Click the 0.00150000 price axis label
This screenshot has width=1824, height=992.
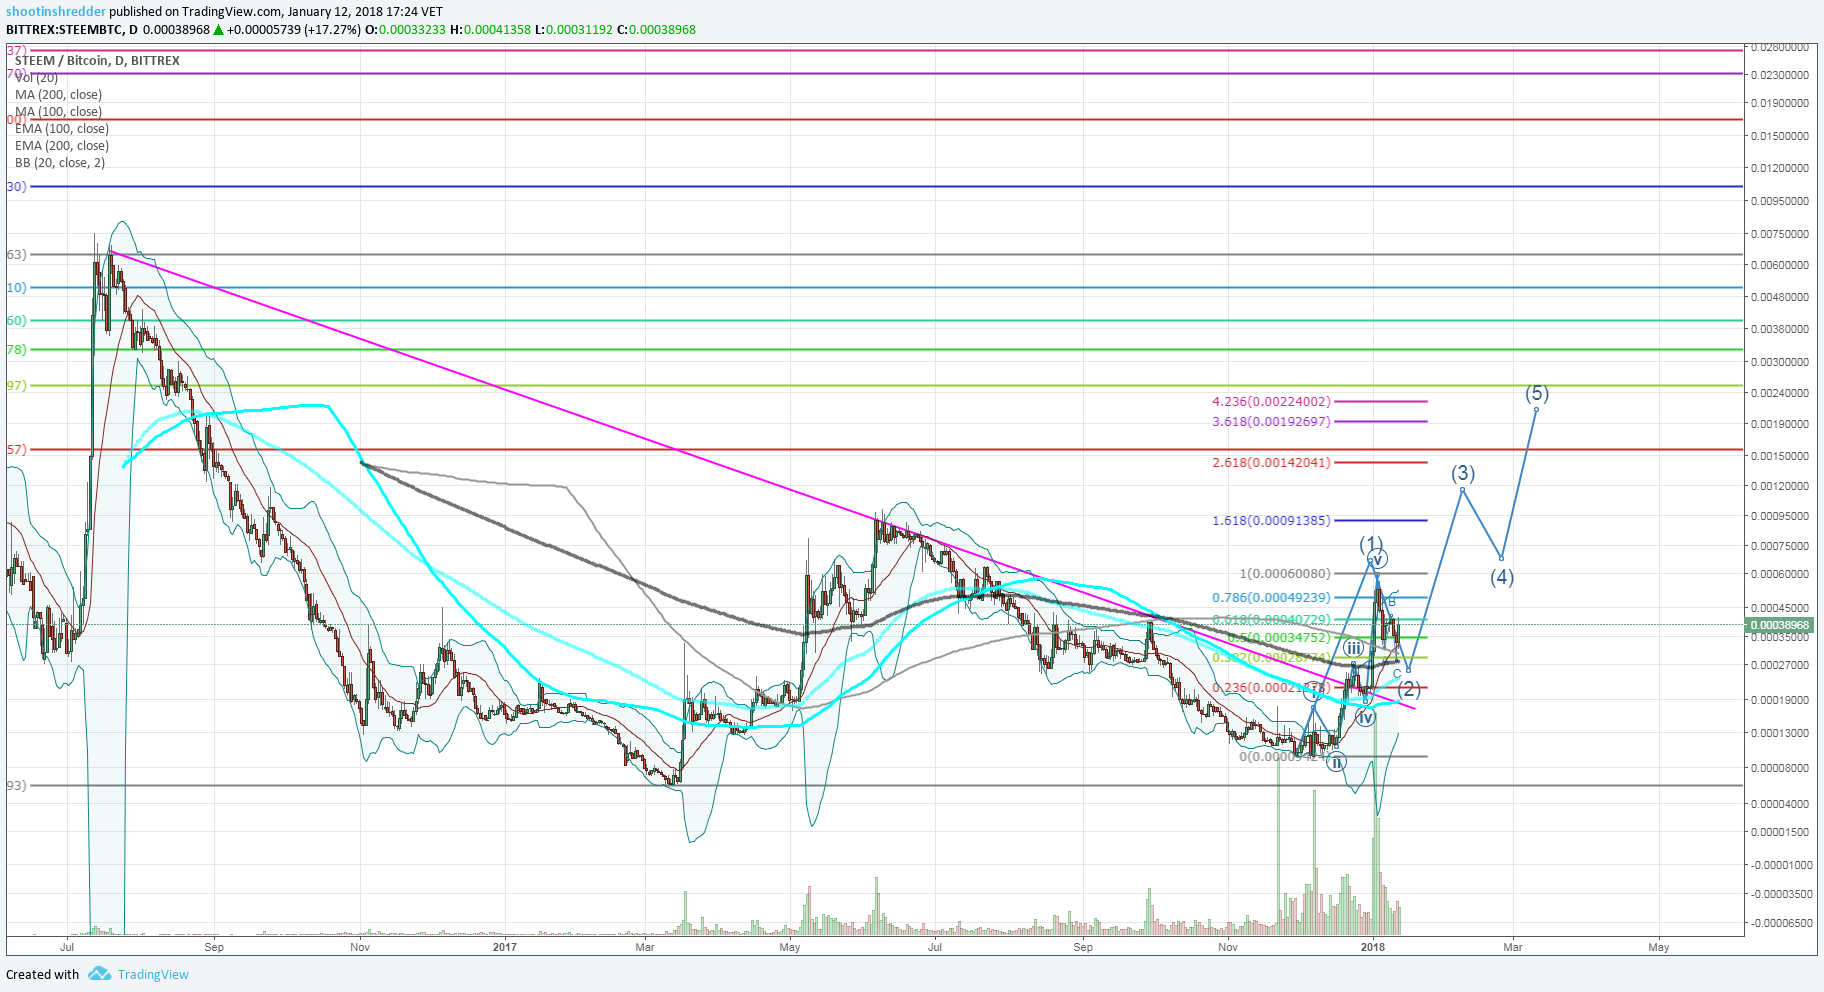coord(1780,456)
